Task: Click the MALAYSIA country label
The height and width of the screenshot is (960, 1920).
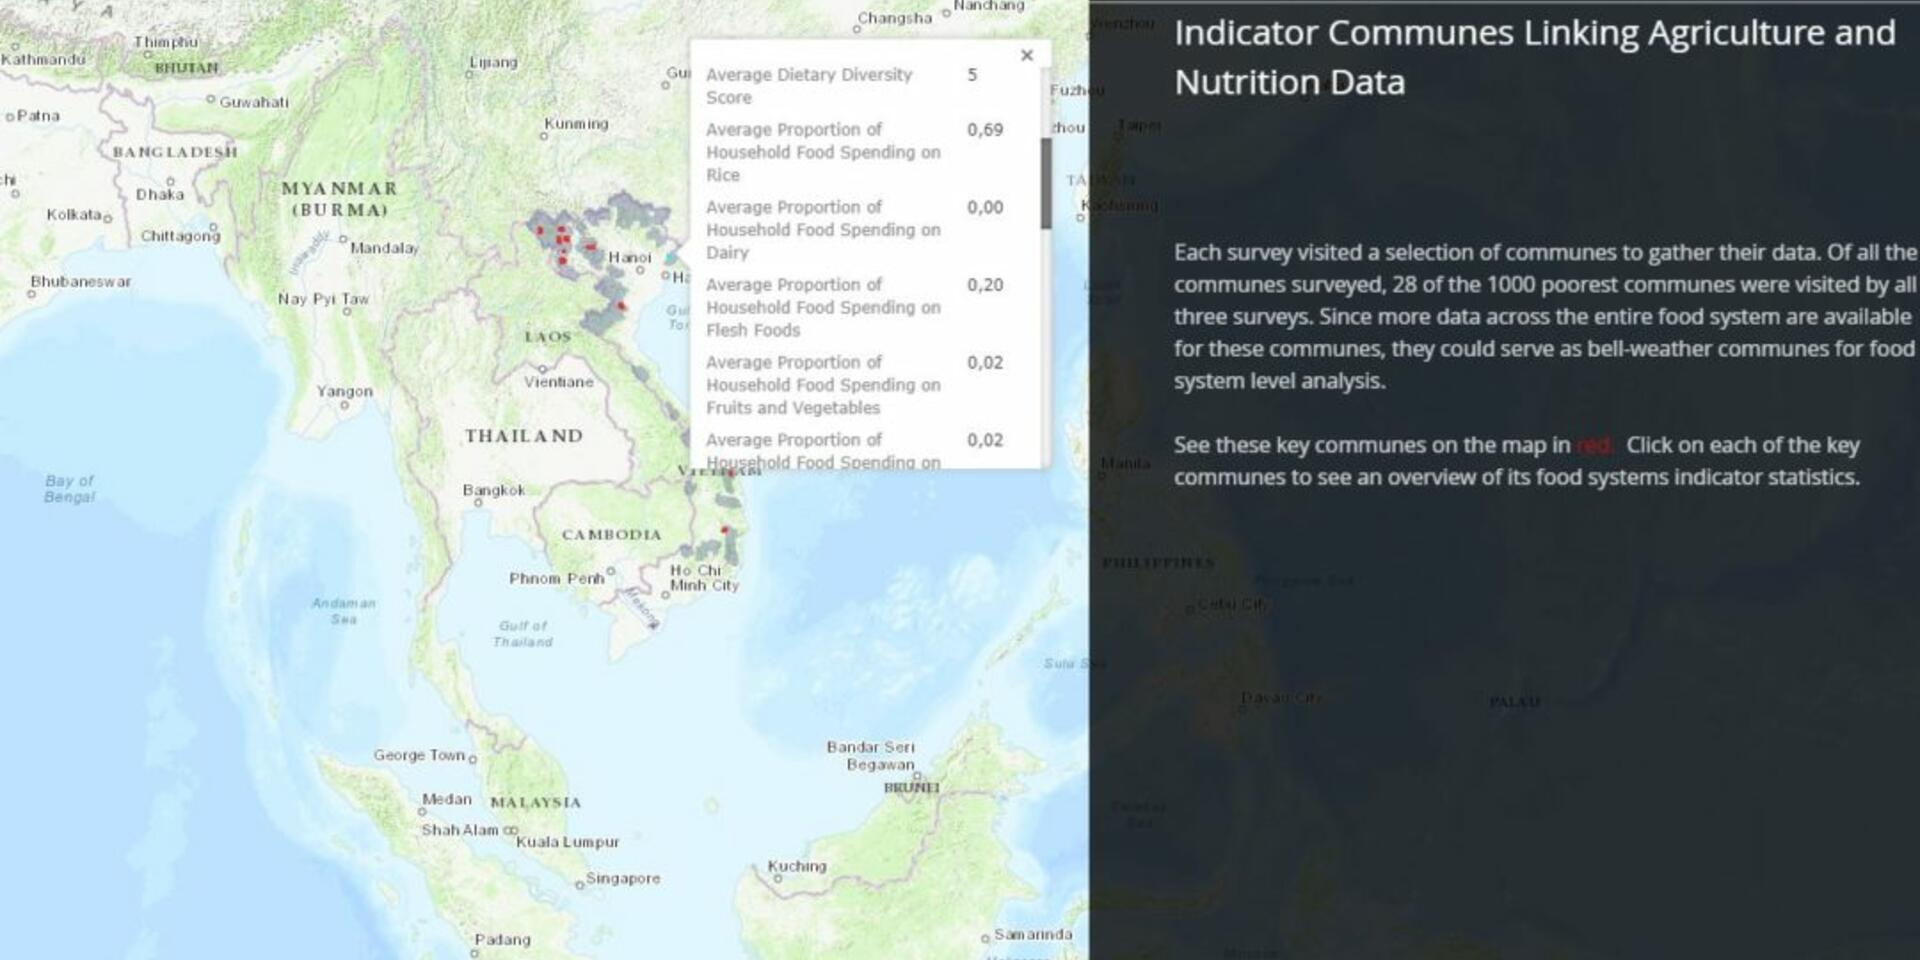Action: (535, 803)
